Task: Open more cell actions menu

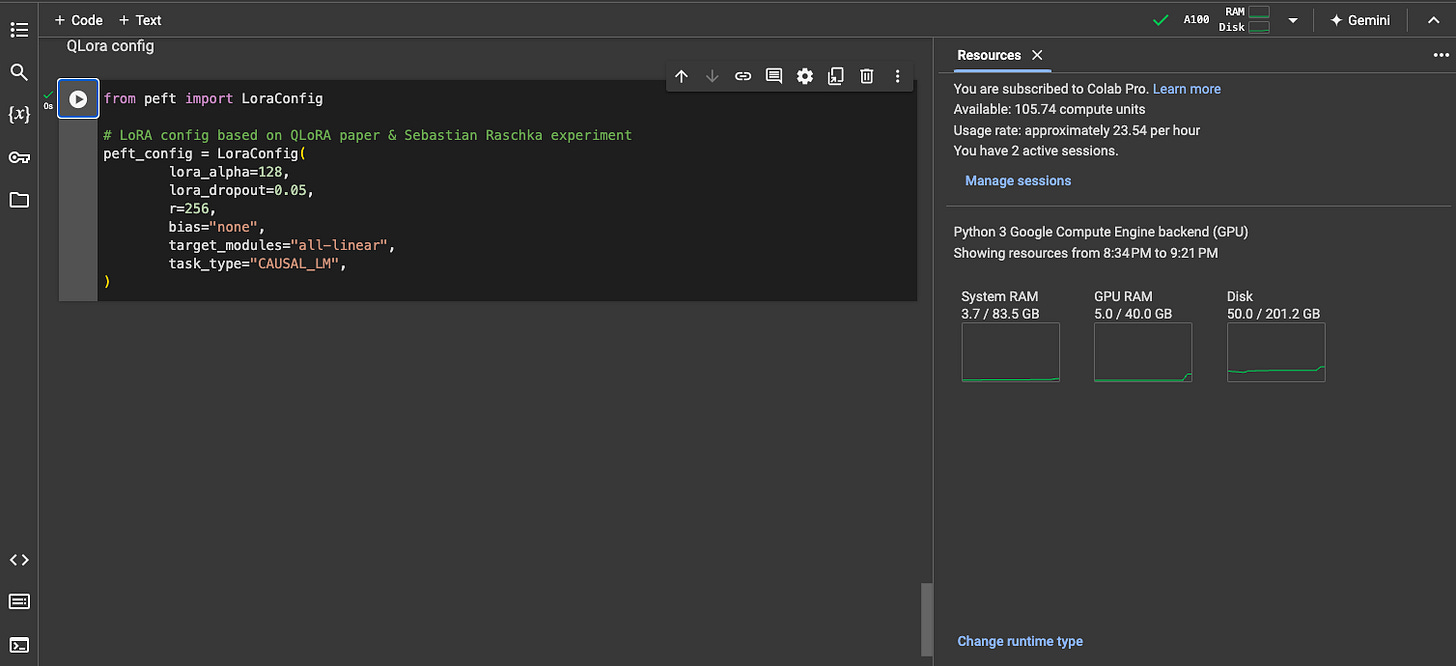Action: (897, 76)
